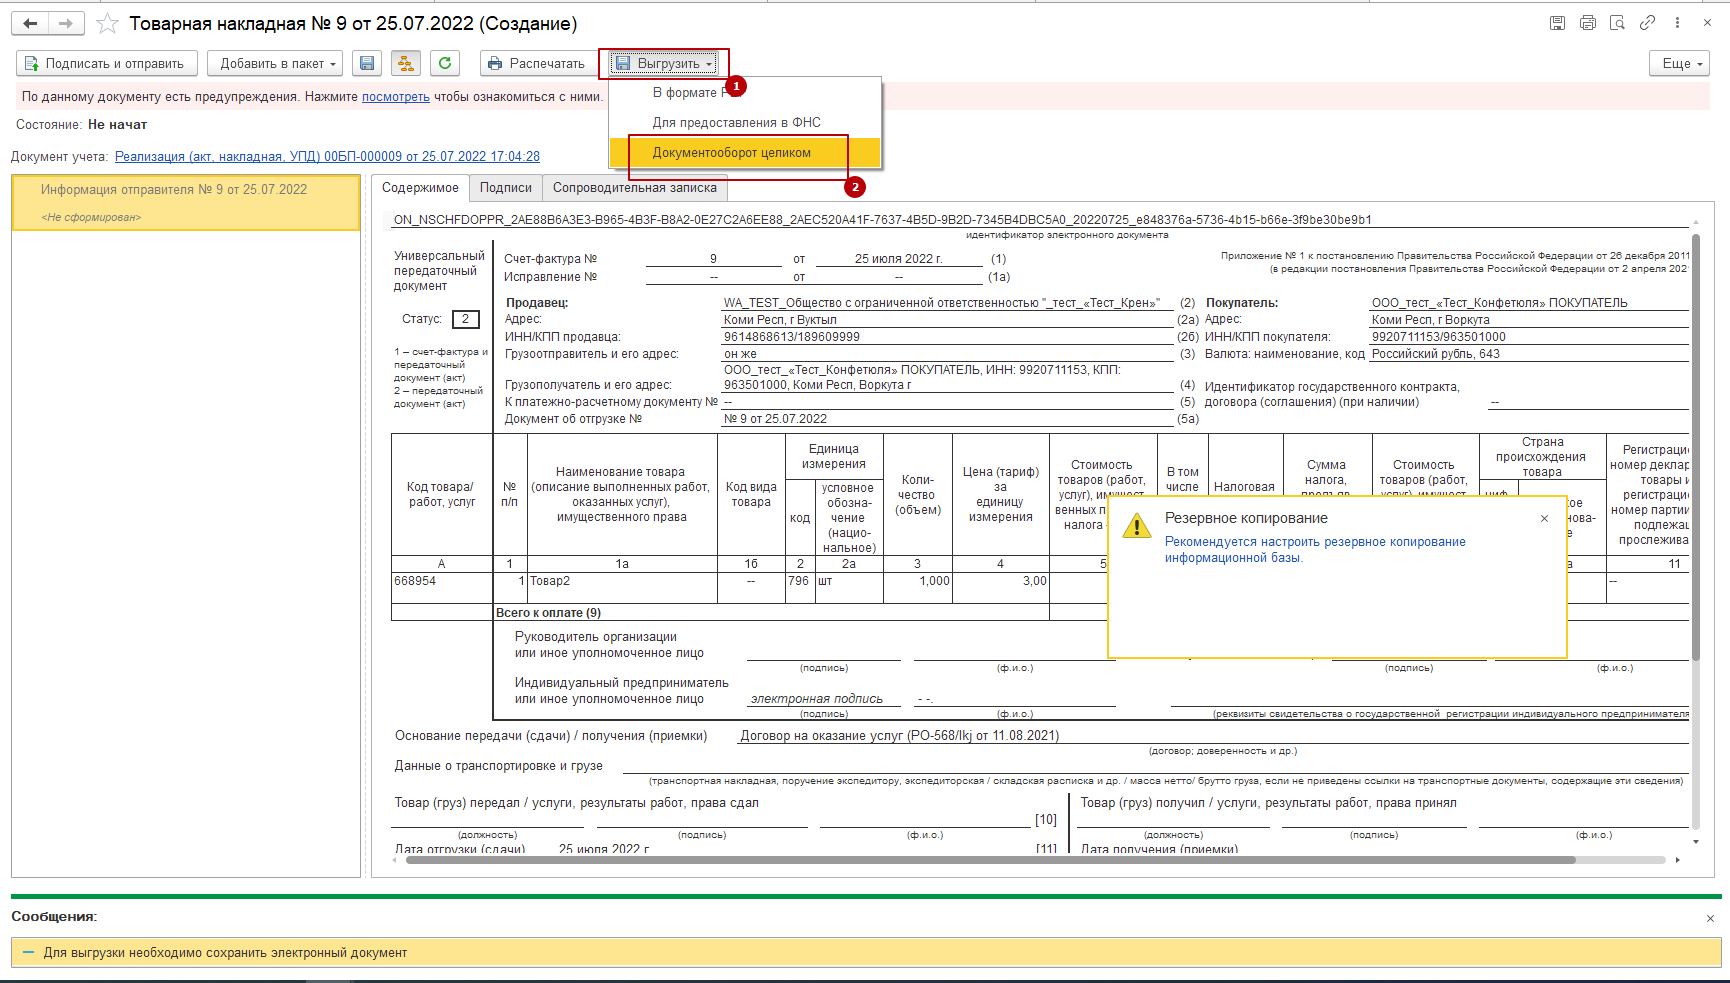The height and width of the screenshot is (983, 1730).
Task: Close the backup notification popup
Action: pos(1545,518)
